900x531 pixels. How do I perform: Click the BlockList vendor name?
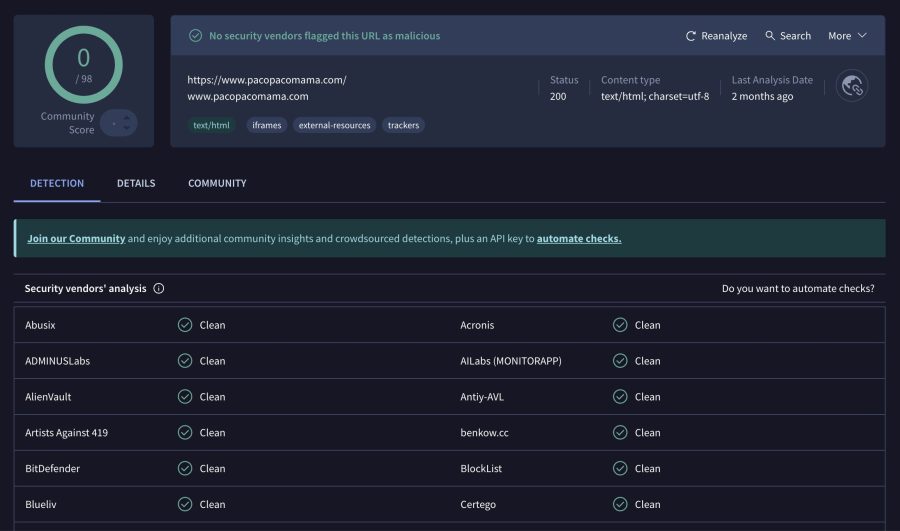pyautogui.click(x=481, y=468)
